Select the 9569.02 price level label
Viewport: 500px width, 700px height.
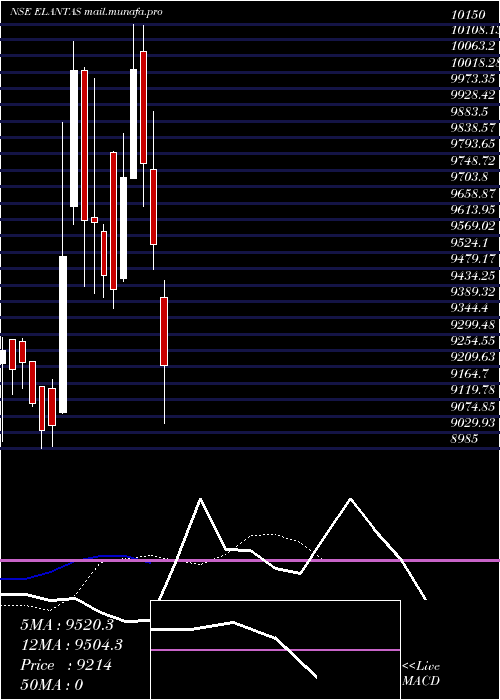[473, 226]
